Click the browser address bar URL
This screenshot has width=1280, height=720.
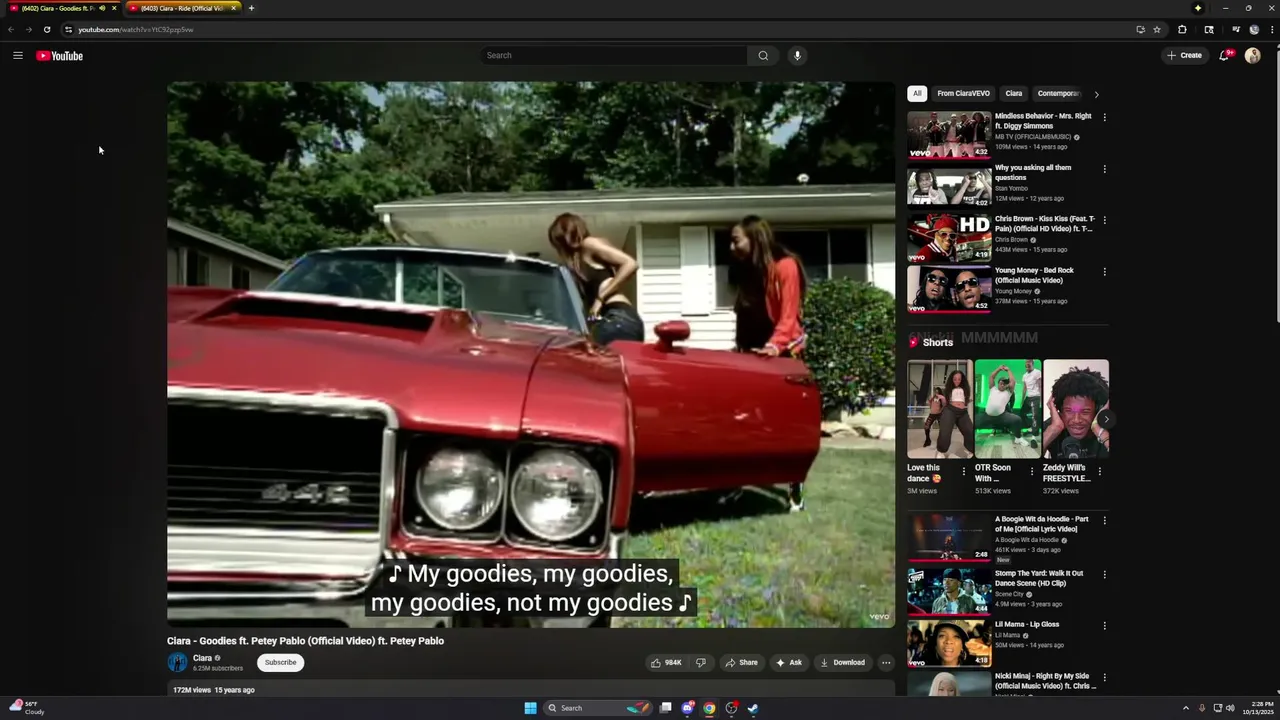click(135, 30)
